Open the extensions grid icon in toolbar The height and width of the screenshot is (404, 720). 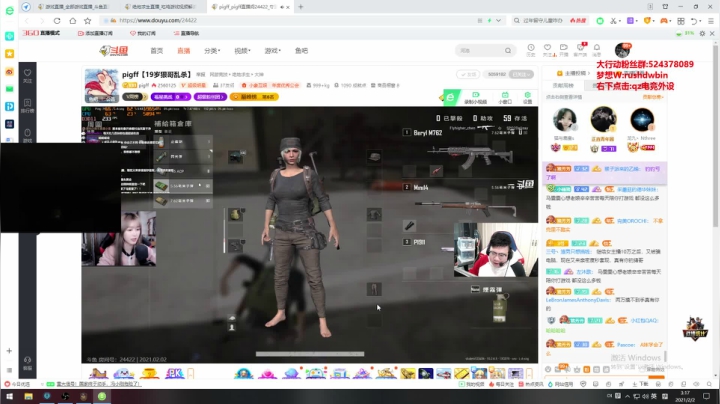click(x=681, y=21)
